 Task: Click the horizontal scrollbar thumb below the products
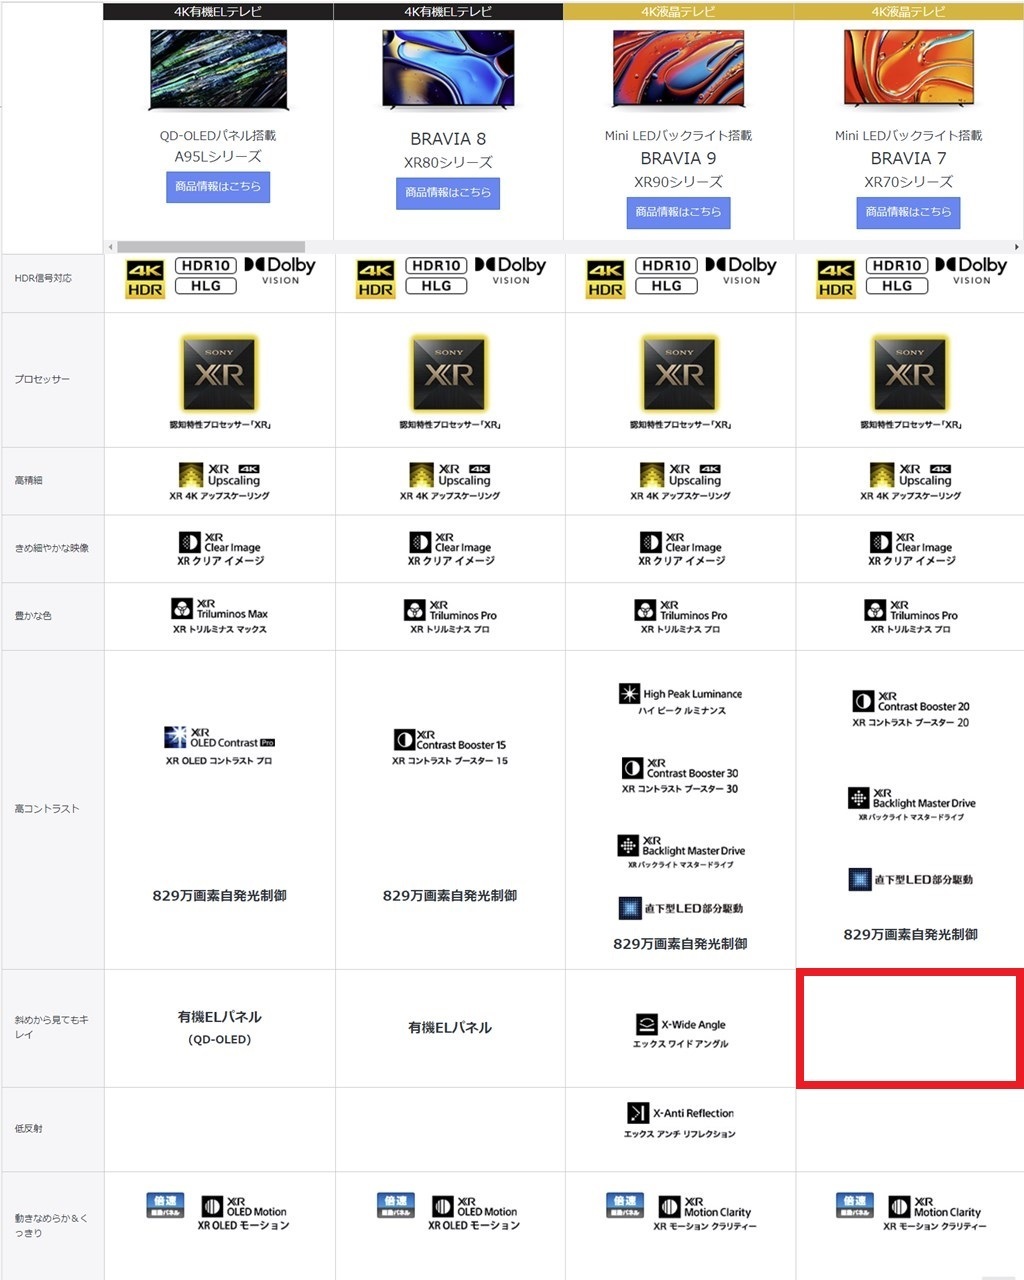coord(211,247)
